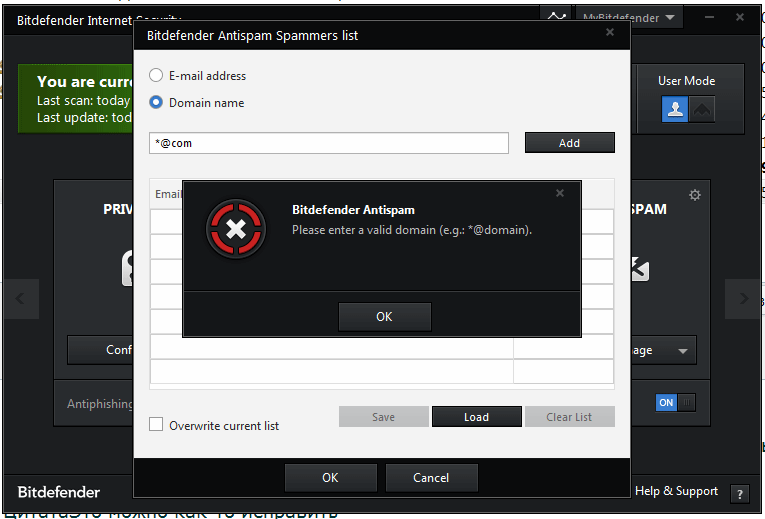Toggle the ON switch in main window

(x=675, y=402)
